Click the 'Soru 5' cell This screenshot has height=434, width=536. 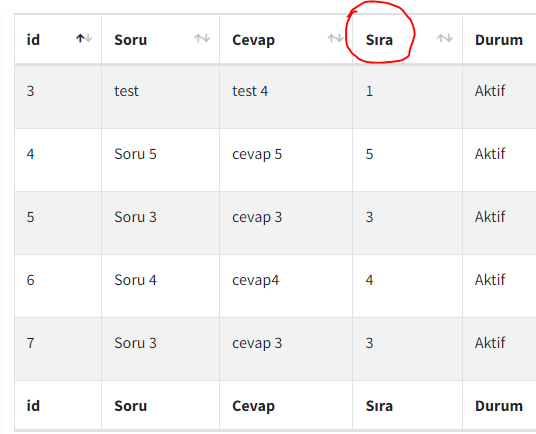coord(135,154)
